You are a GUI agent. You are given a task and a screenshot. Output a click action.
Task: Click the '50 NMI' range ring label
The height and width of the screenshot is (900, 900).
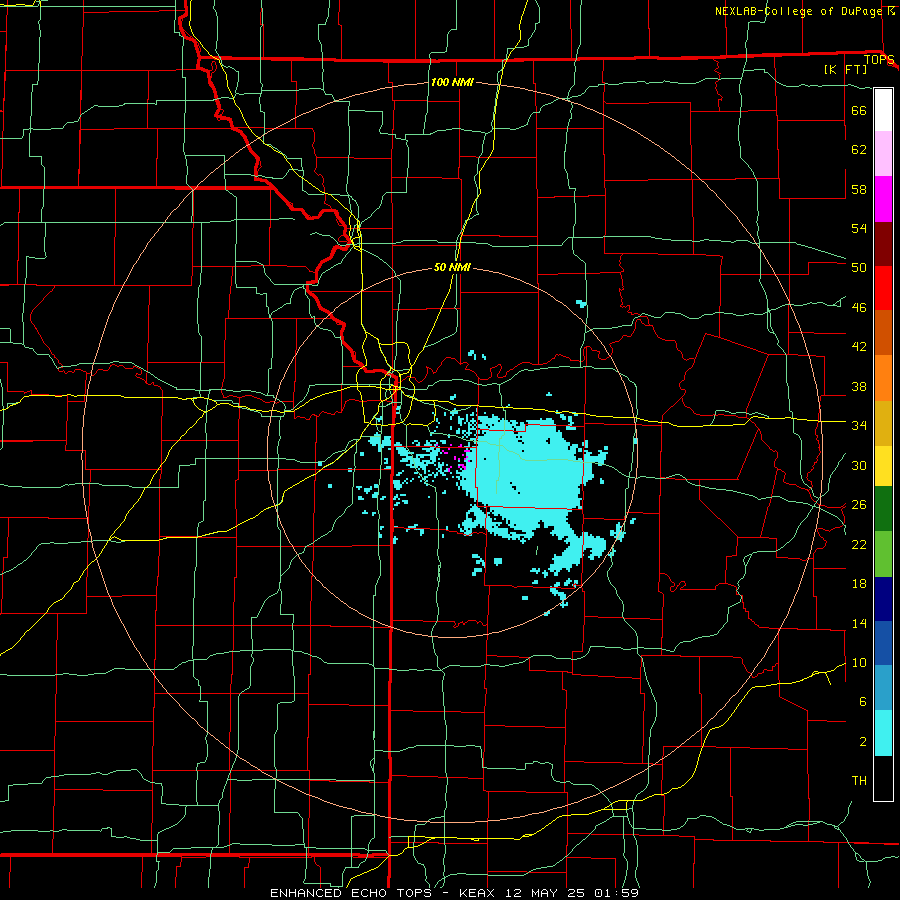point(452,267)
